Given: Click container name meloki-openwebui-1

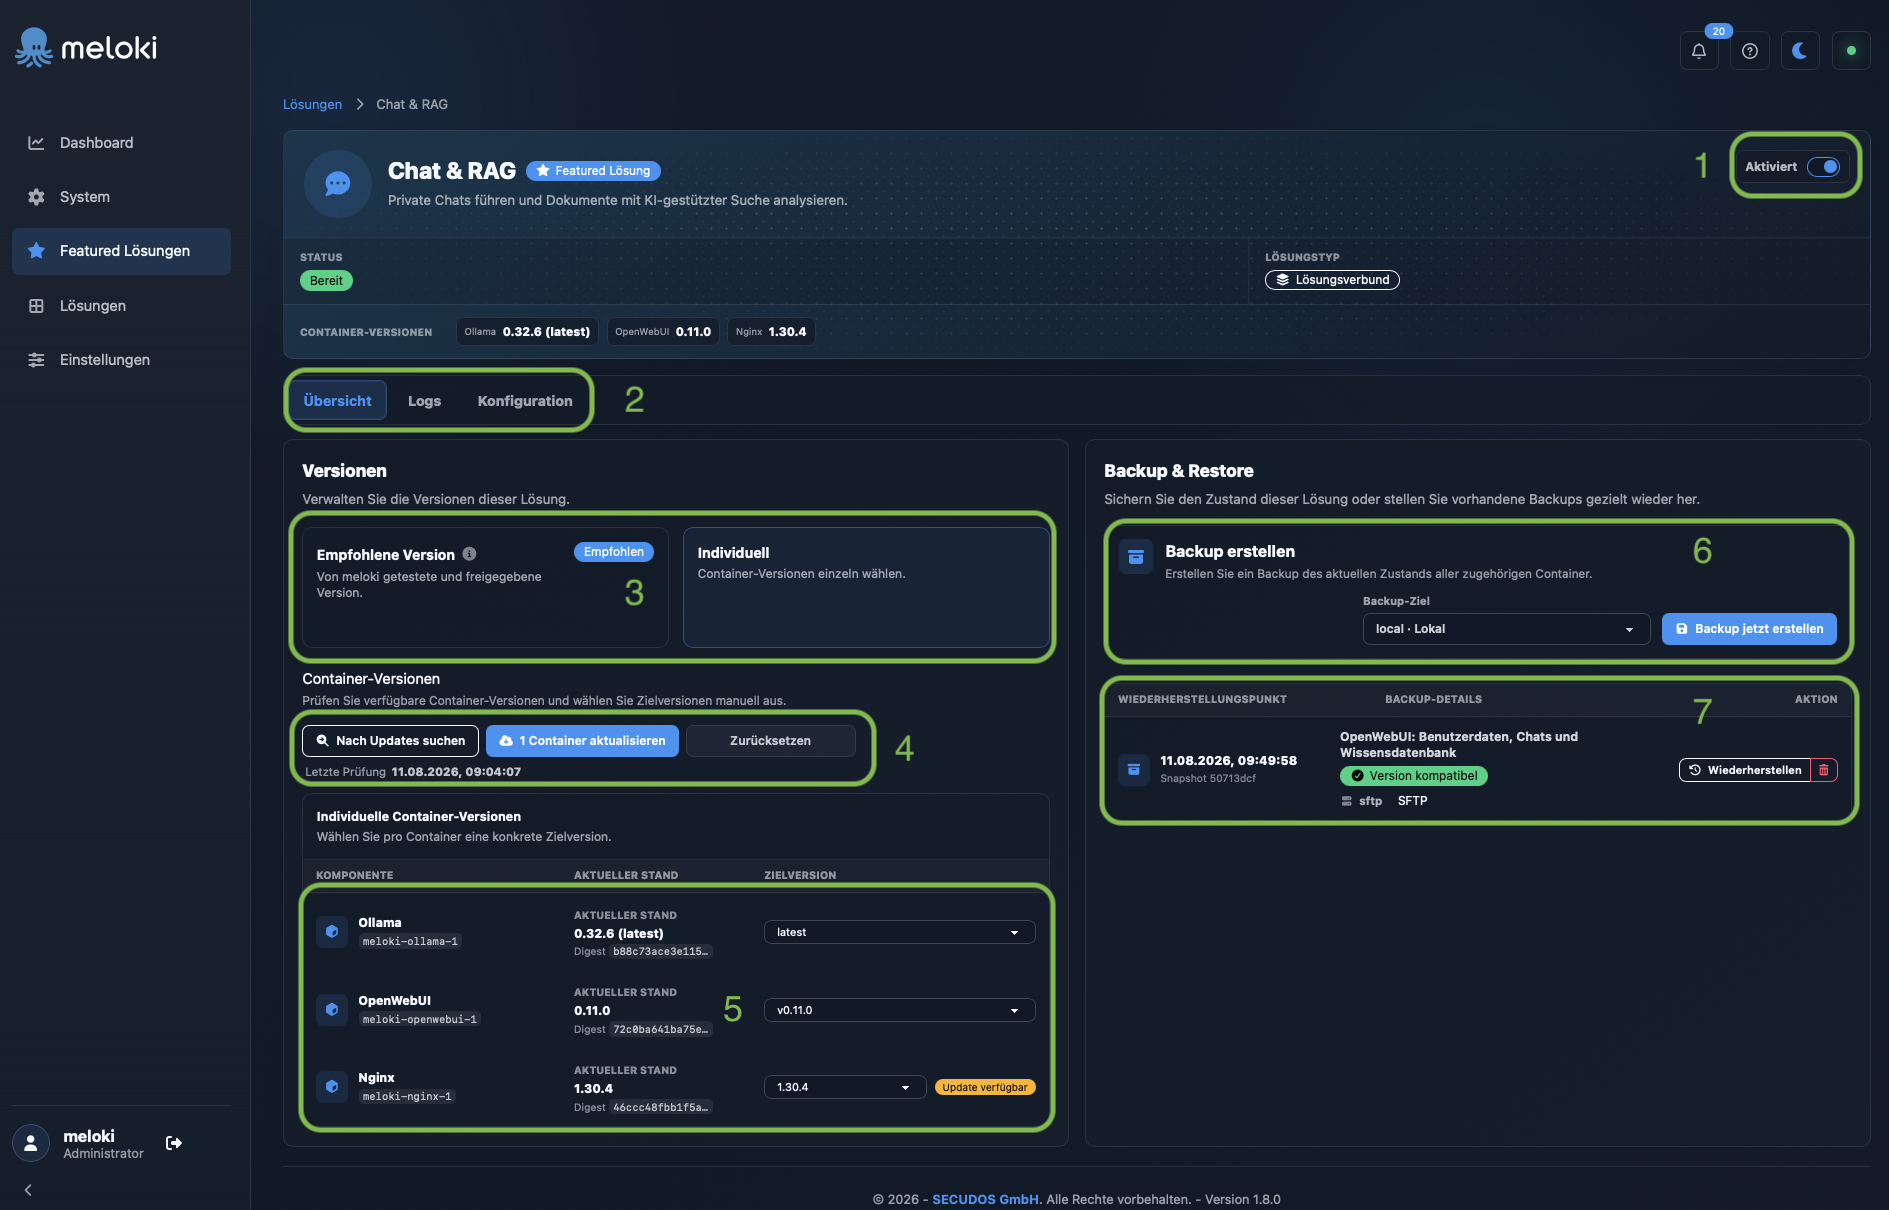Looking at the screenshot, I should click(420, 1020).
